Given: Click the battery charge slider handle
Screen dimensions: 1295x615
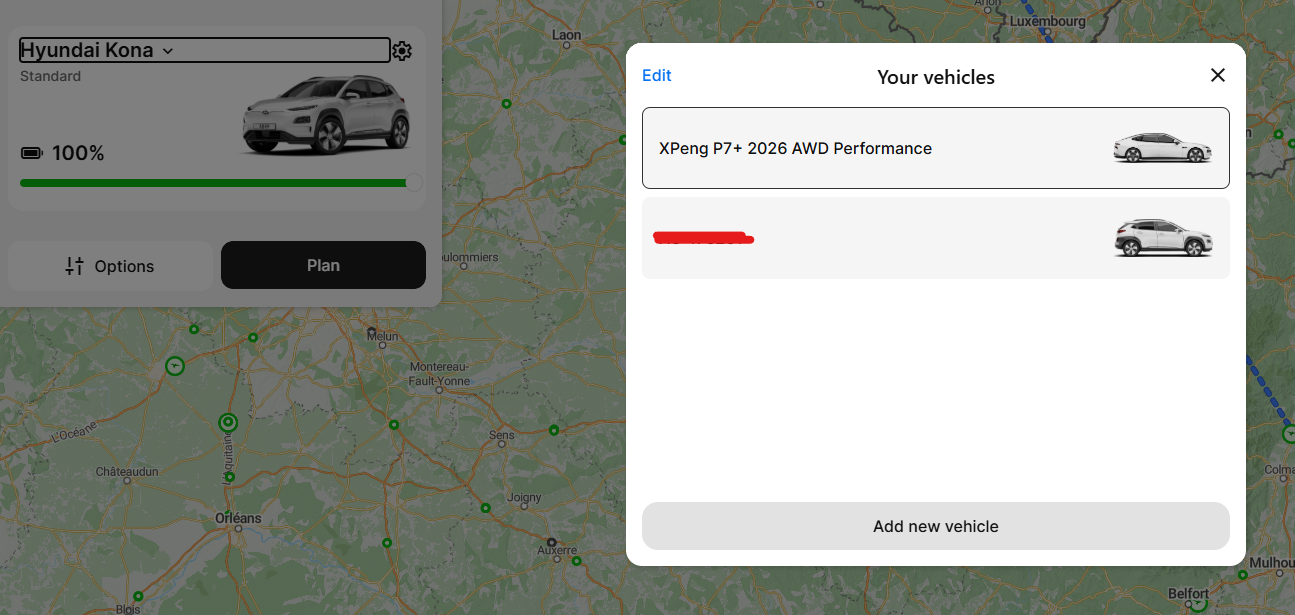Looking at the screenshot, I should click(414, 183).
